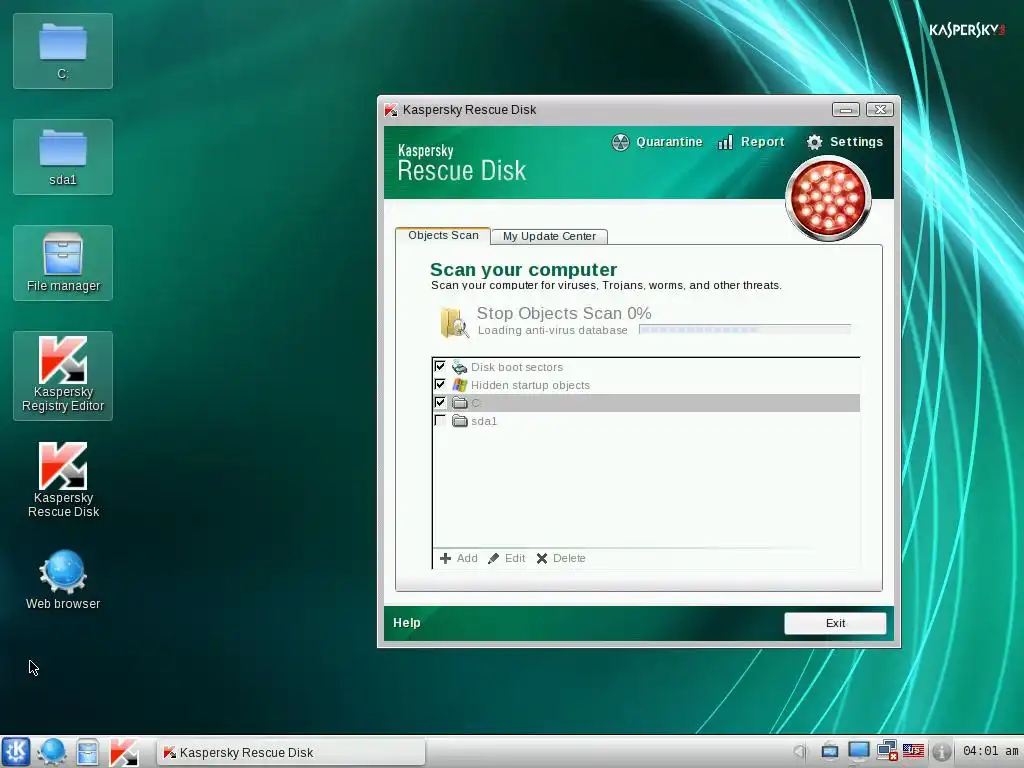Launch Kaspersky Rescue Disk desktop icon
1024x768 pixels.
63,480
